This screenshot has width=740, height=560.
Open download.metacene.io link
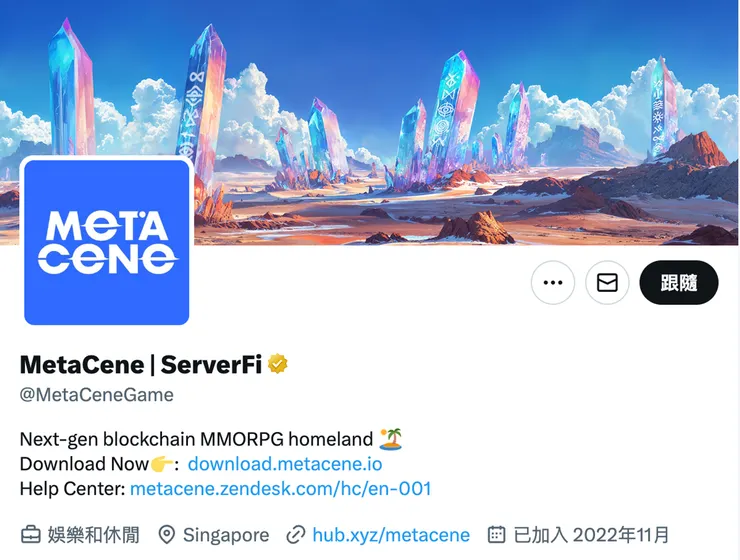pyautogui.click(x=285, y=464)
